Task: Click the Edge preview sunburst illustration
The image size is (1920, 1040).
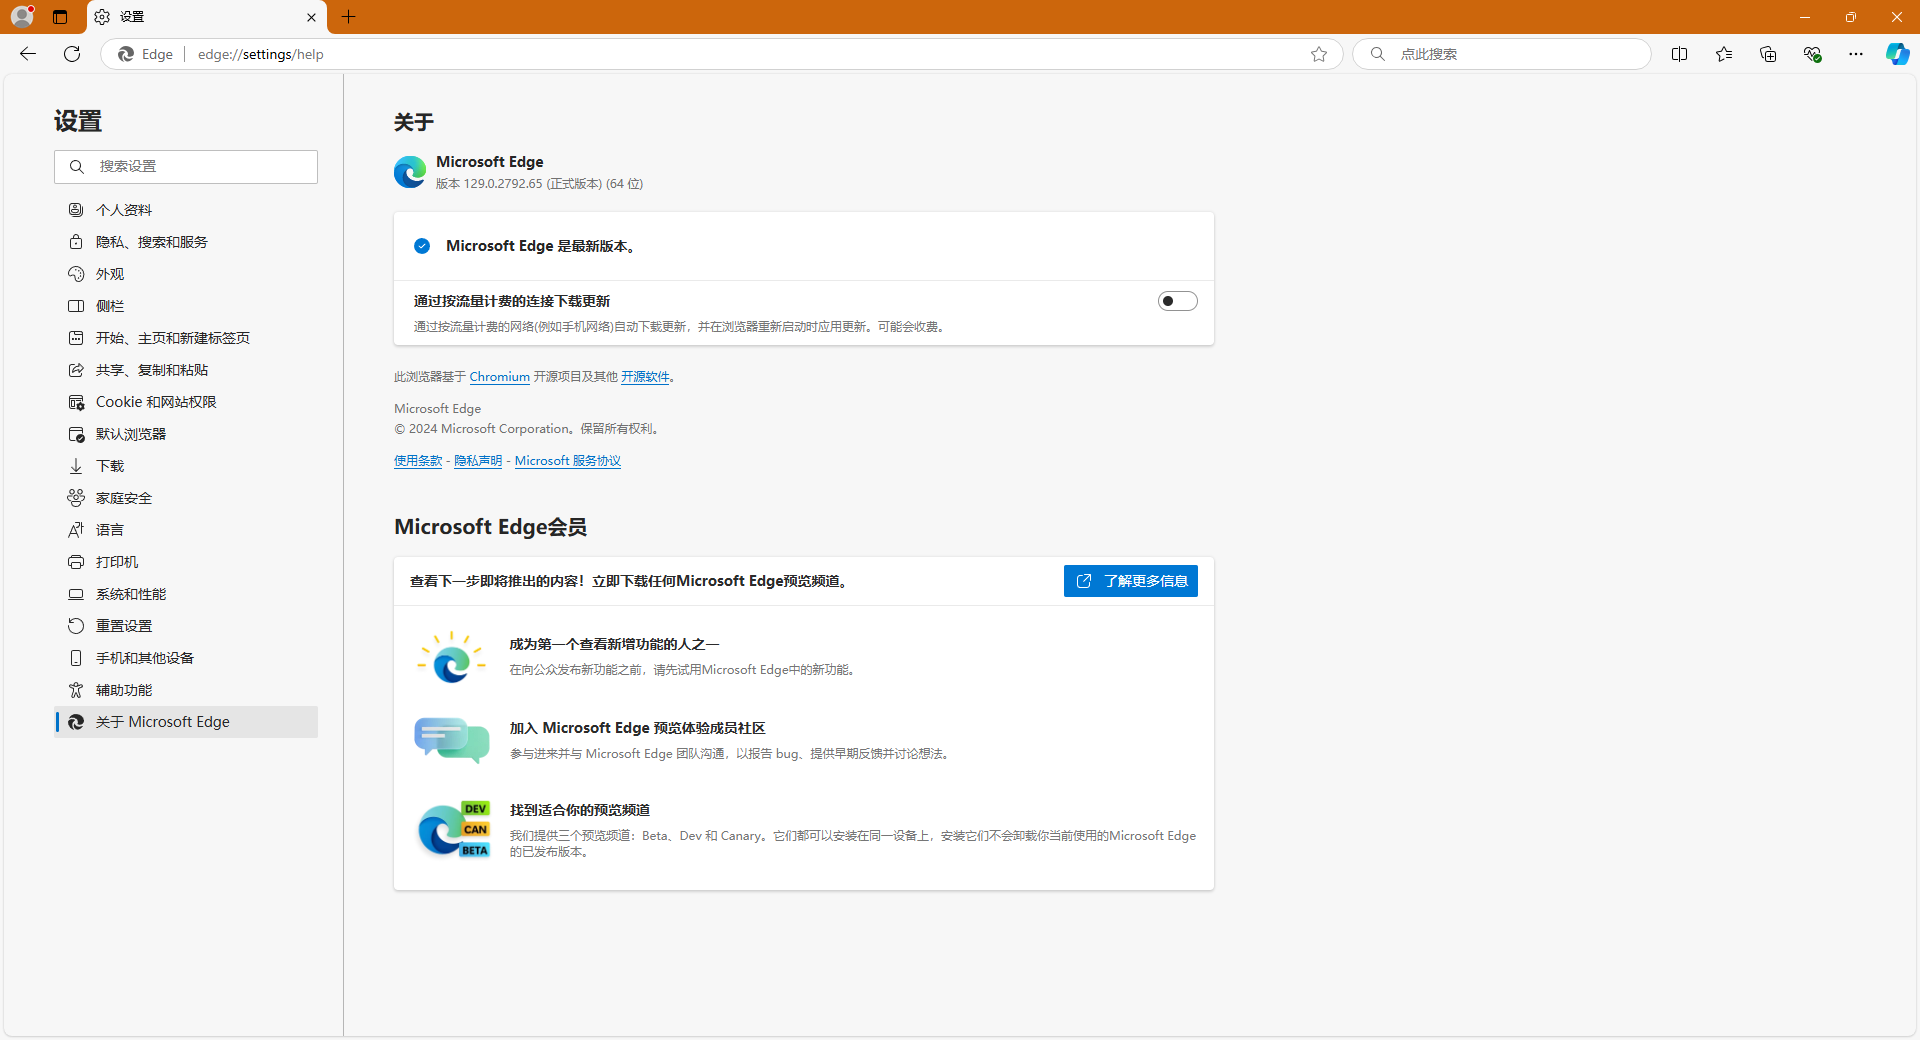Action: pyautogui.click(x=452, y=657)
